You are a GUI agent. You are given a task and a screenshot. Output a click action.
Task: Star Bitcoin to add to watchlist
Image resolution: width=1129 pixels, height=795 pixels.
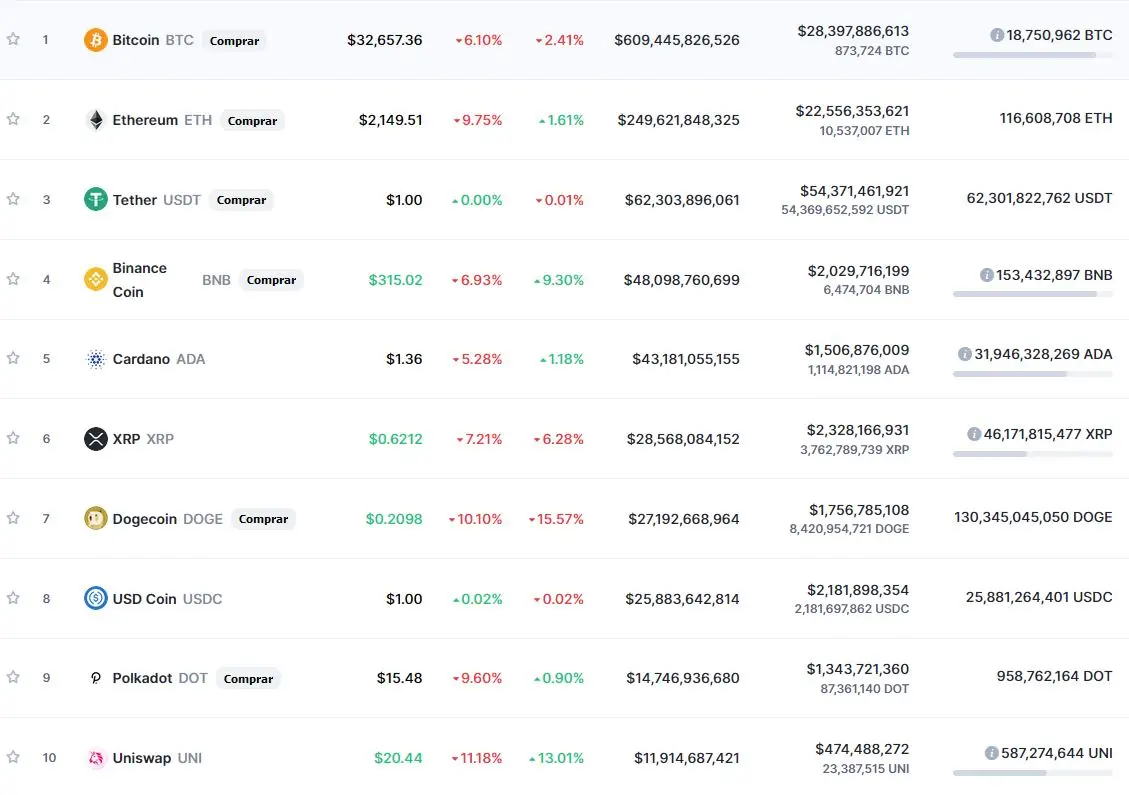click(x=13, y=39)
